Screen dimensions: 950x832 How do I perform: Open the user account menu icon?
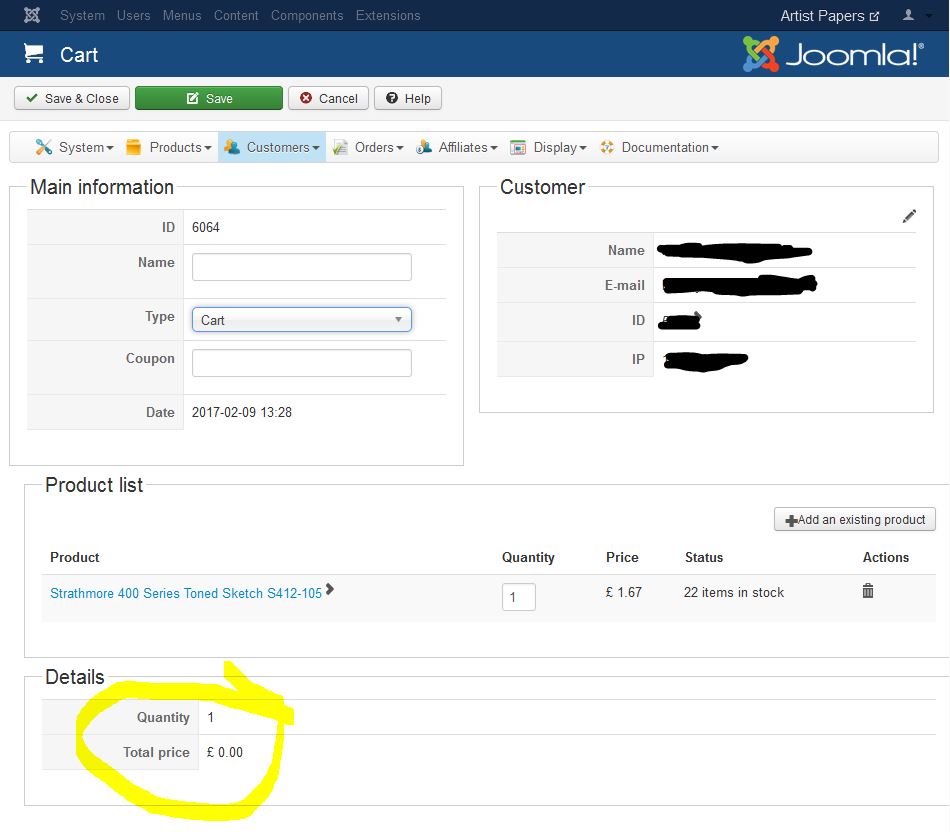(x=908, y=15)
